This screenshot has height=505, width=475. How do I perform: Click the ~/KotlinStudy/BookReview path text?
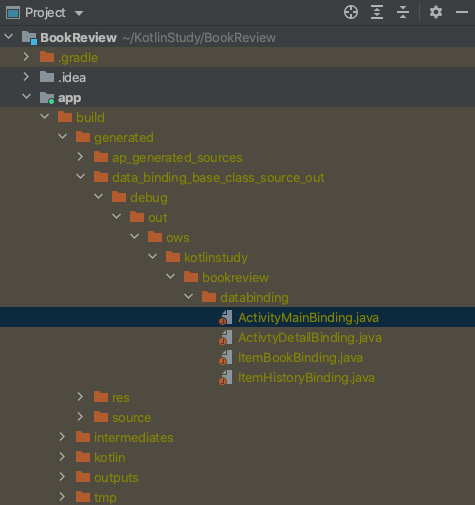pyautogui.click(x=199, y=38)
